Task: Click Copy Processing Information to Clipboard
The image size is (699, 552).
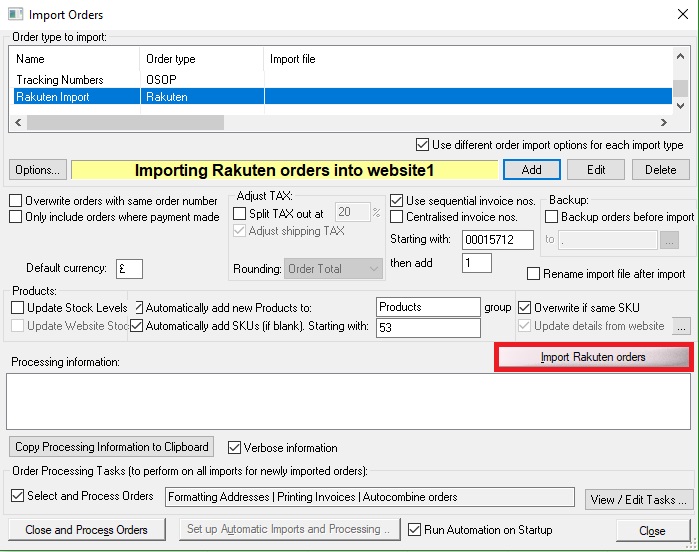Action: (111, 447)
